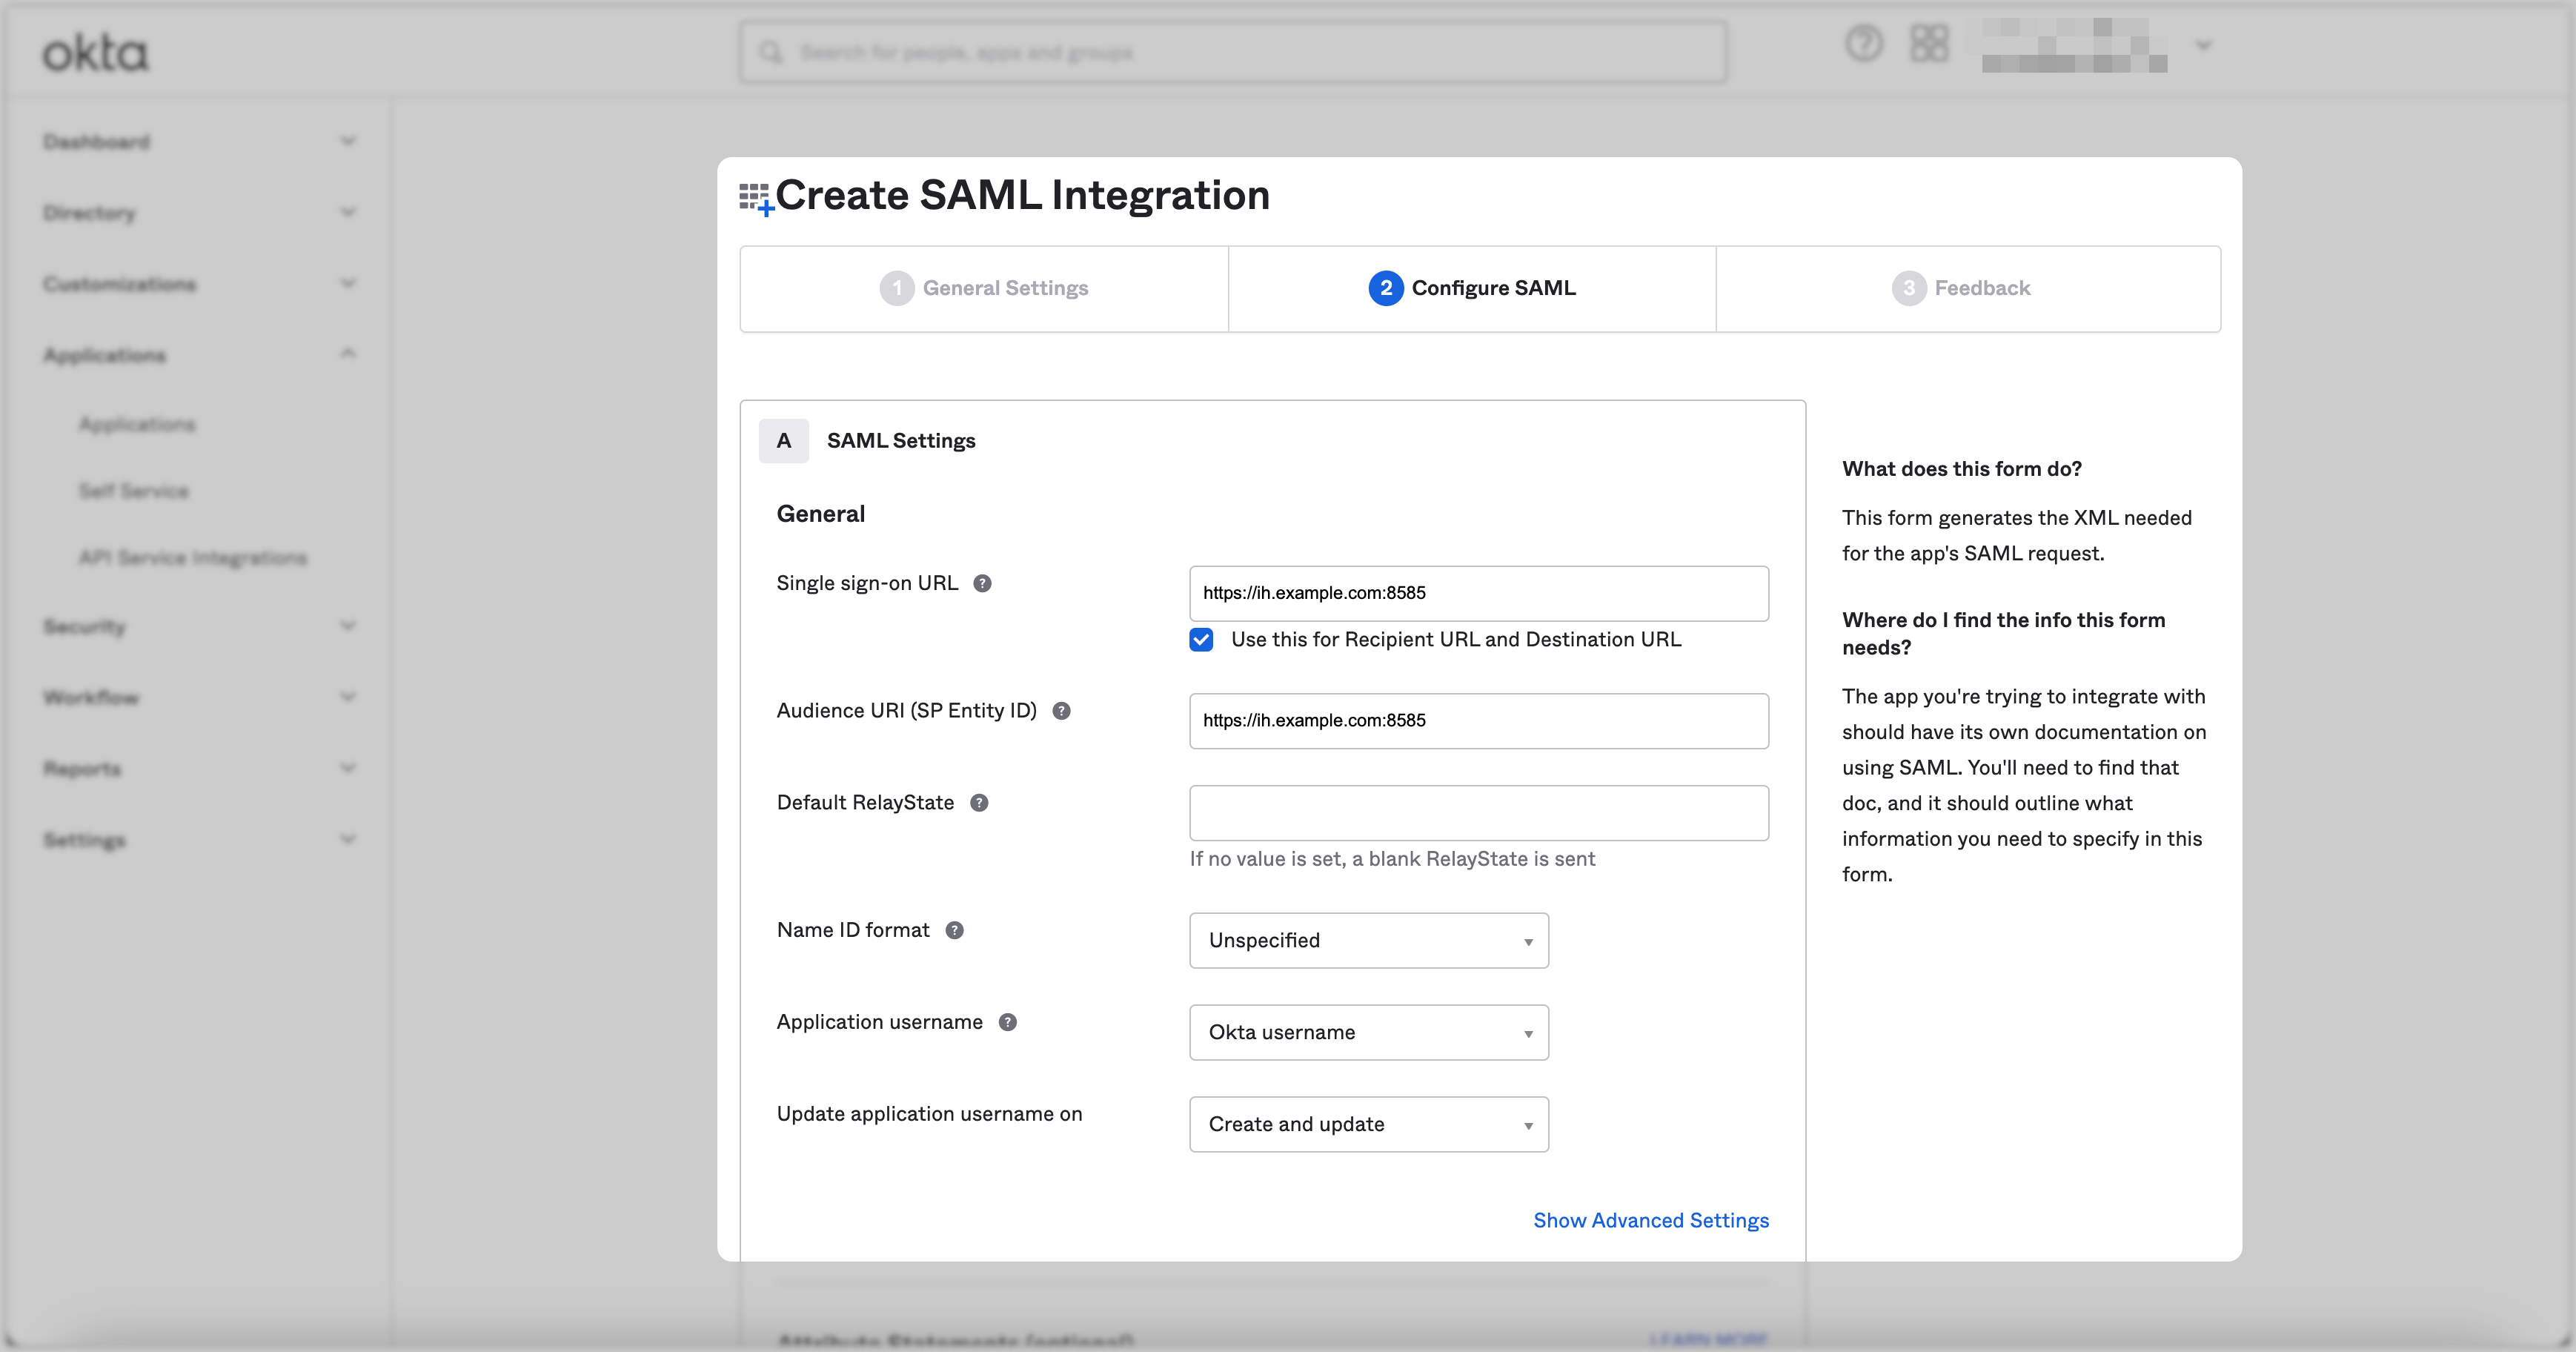Click the Okta logo
Screen dimensions: 2576x1352
click(95, 52)
